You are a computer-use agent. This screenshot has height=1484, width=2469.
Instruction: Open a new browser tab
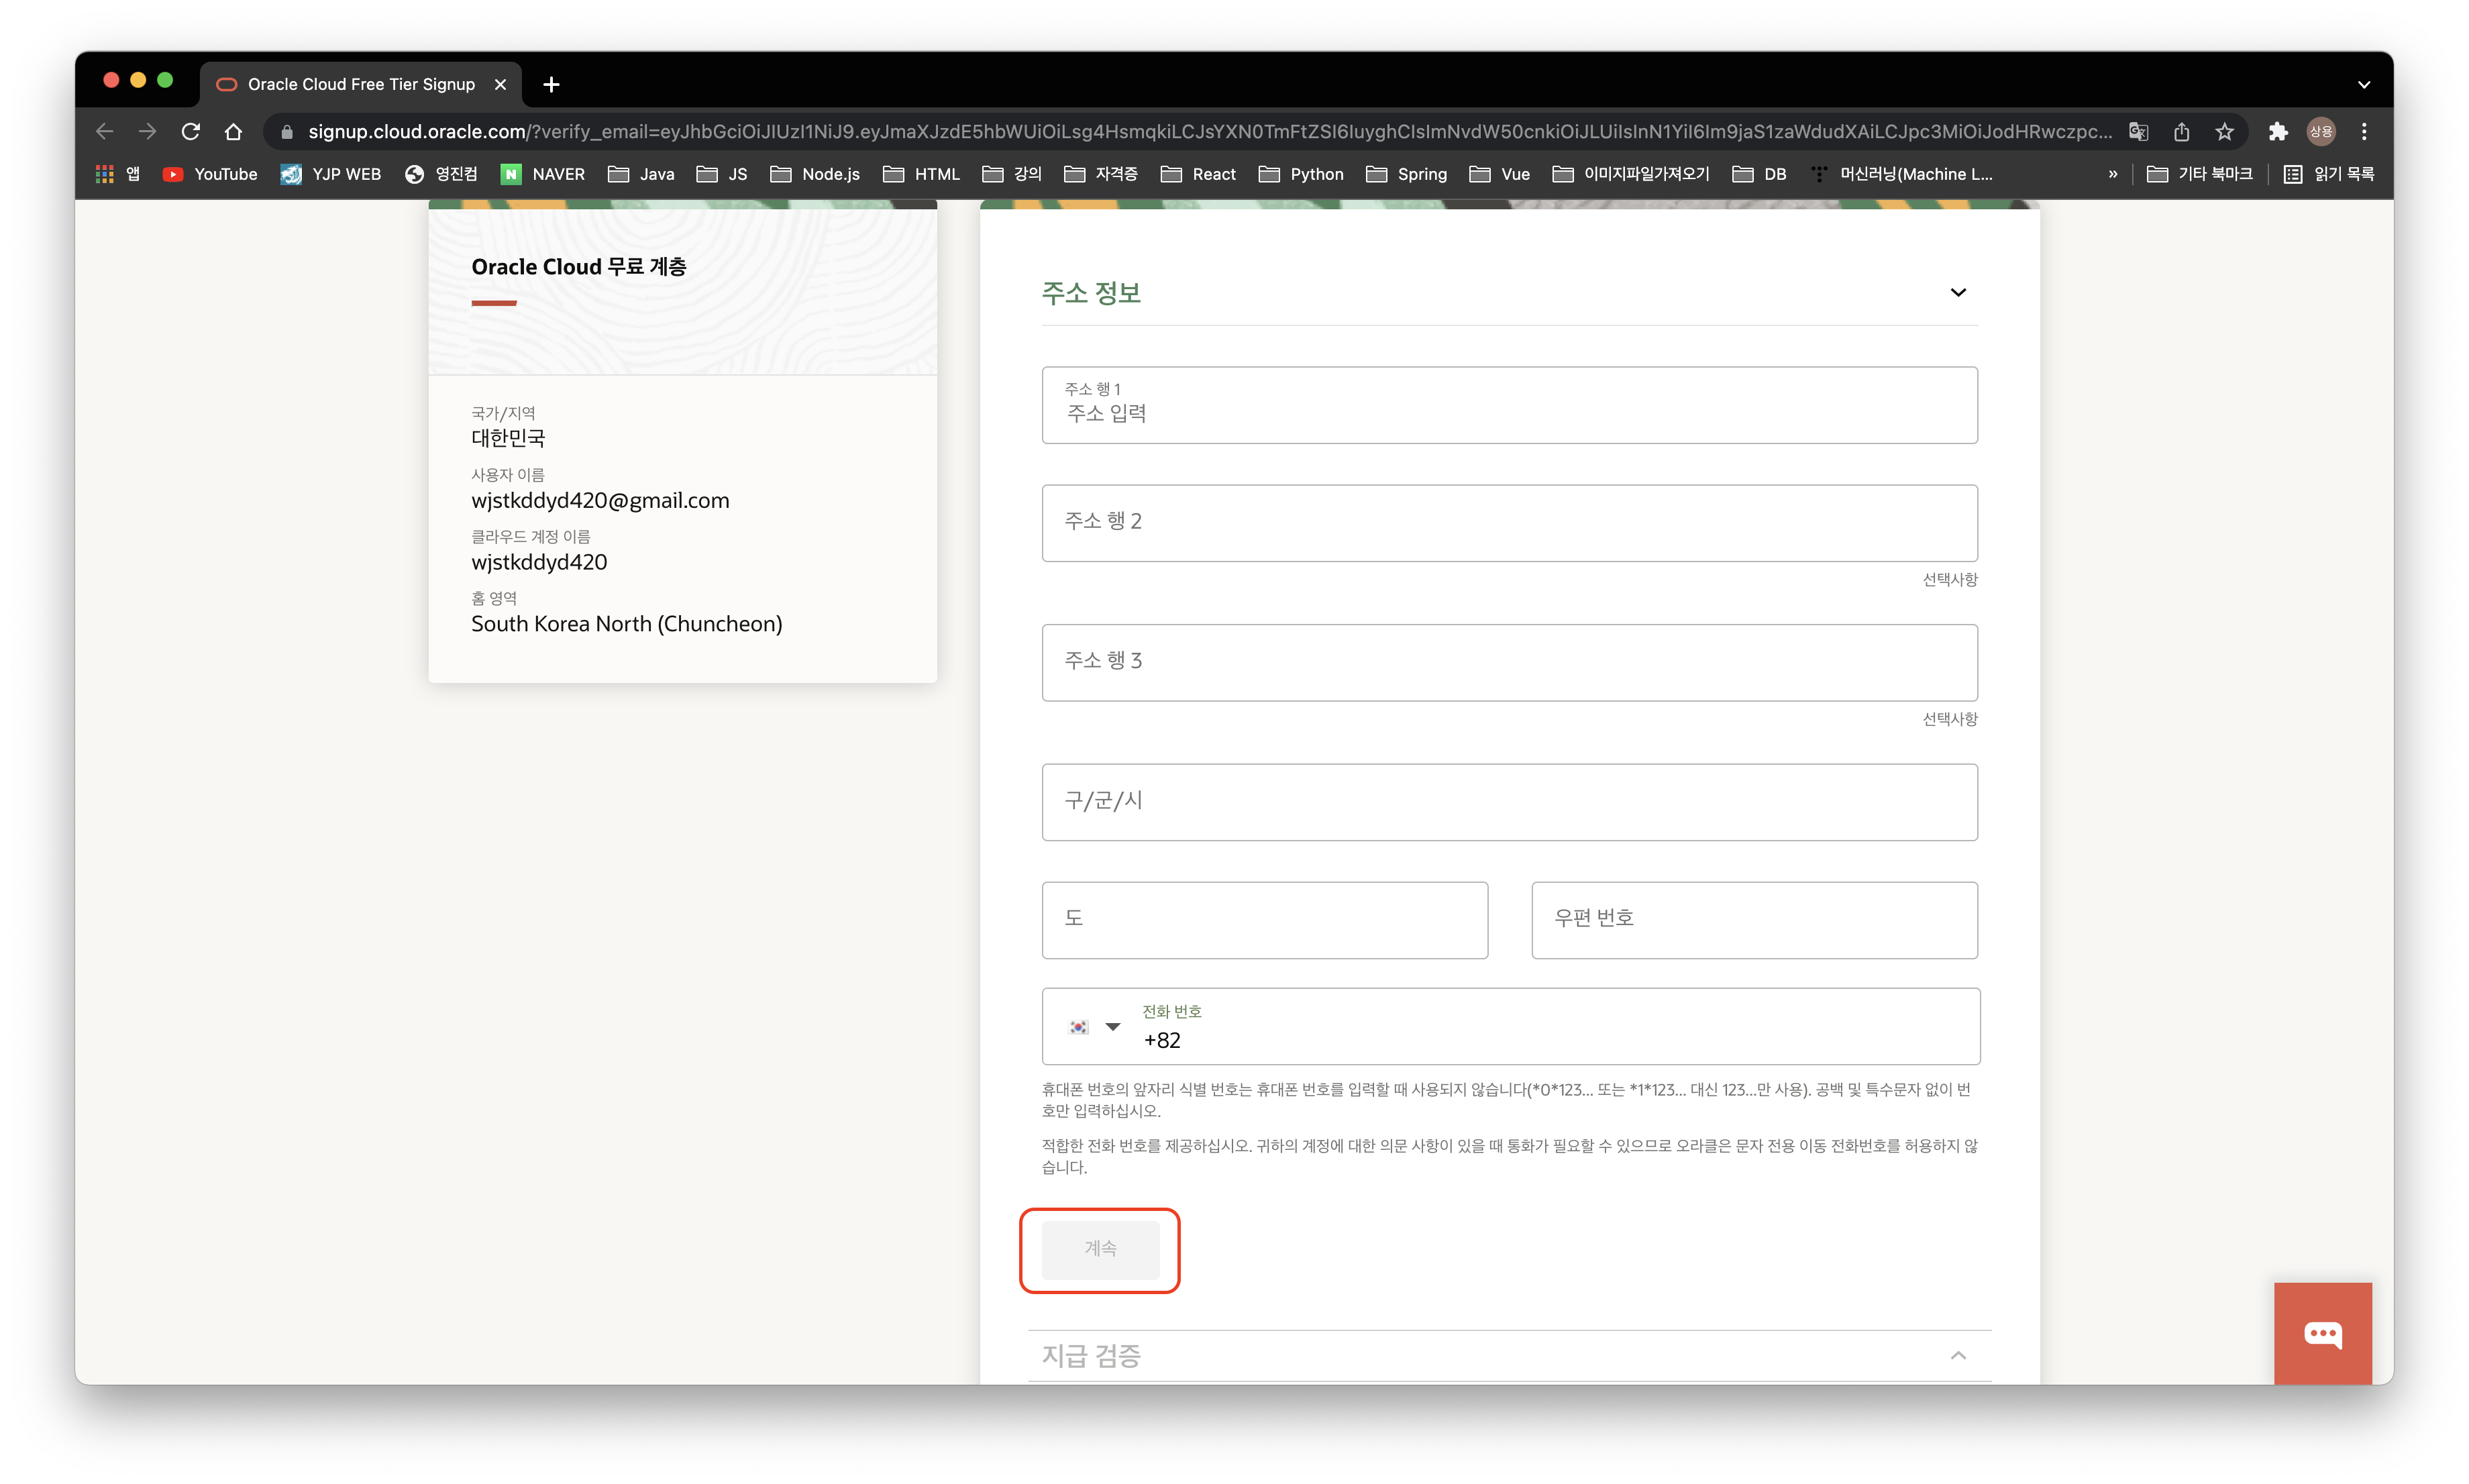coord(551,84)
